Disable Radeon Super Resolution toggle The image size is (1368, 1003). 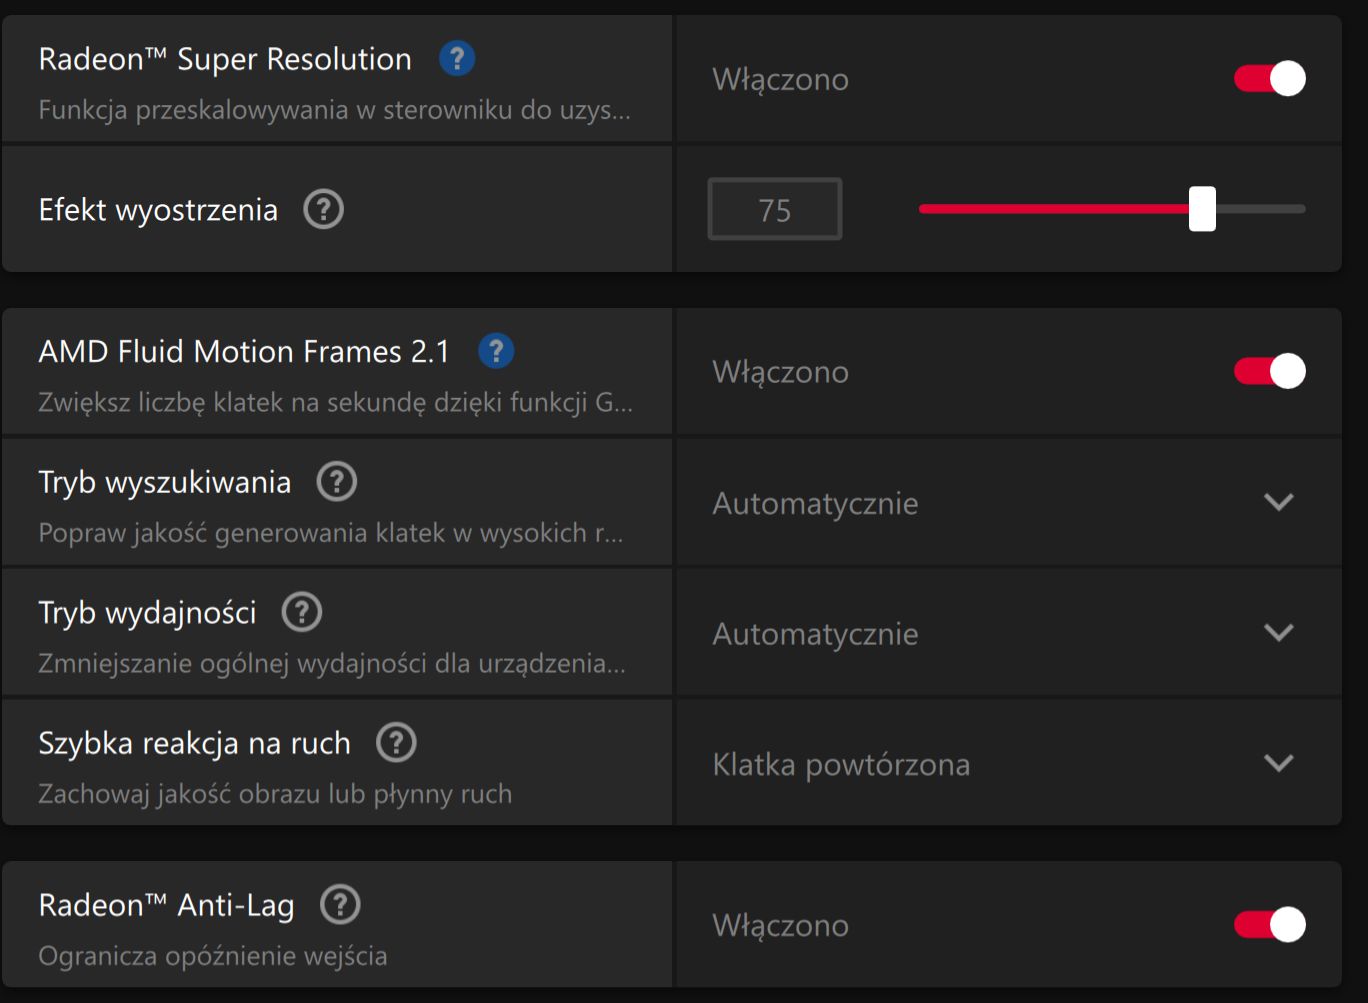click(x=1270, y=79)
